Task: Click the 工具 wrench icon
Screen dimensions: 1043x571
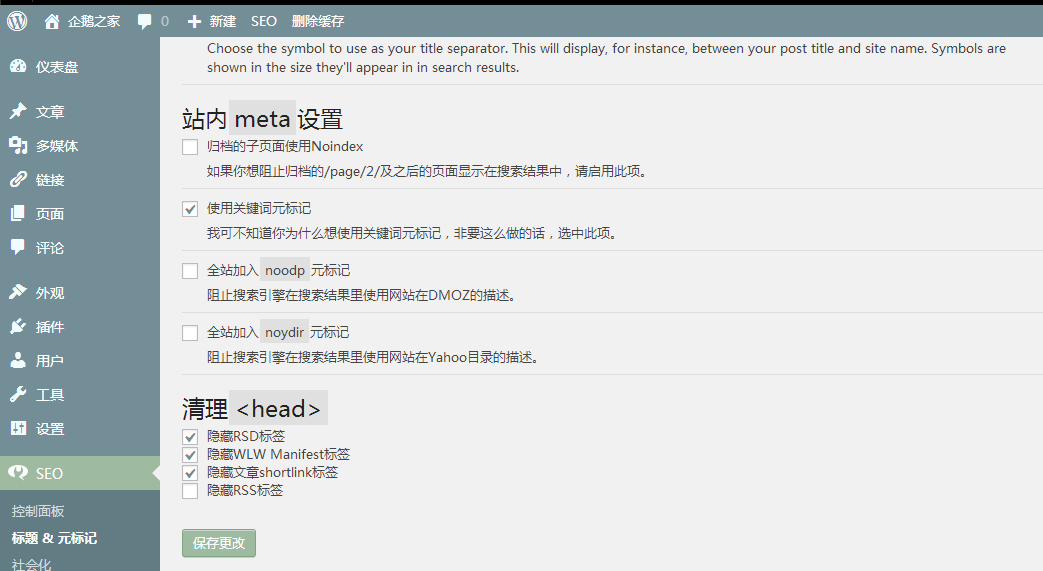Action: [x=18, y=394]
